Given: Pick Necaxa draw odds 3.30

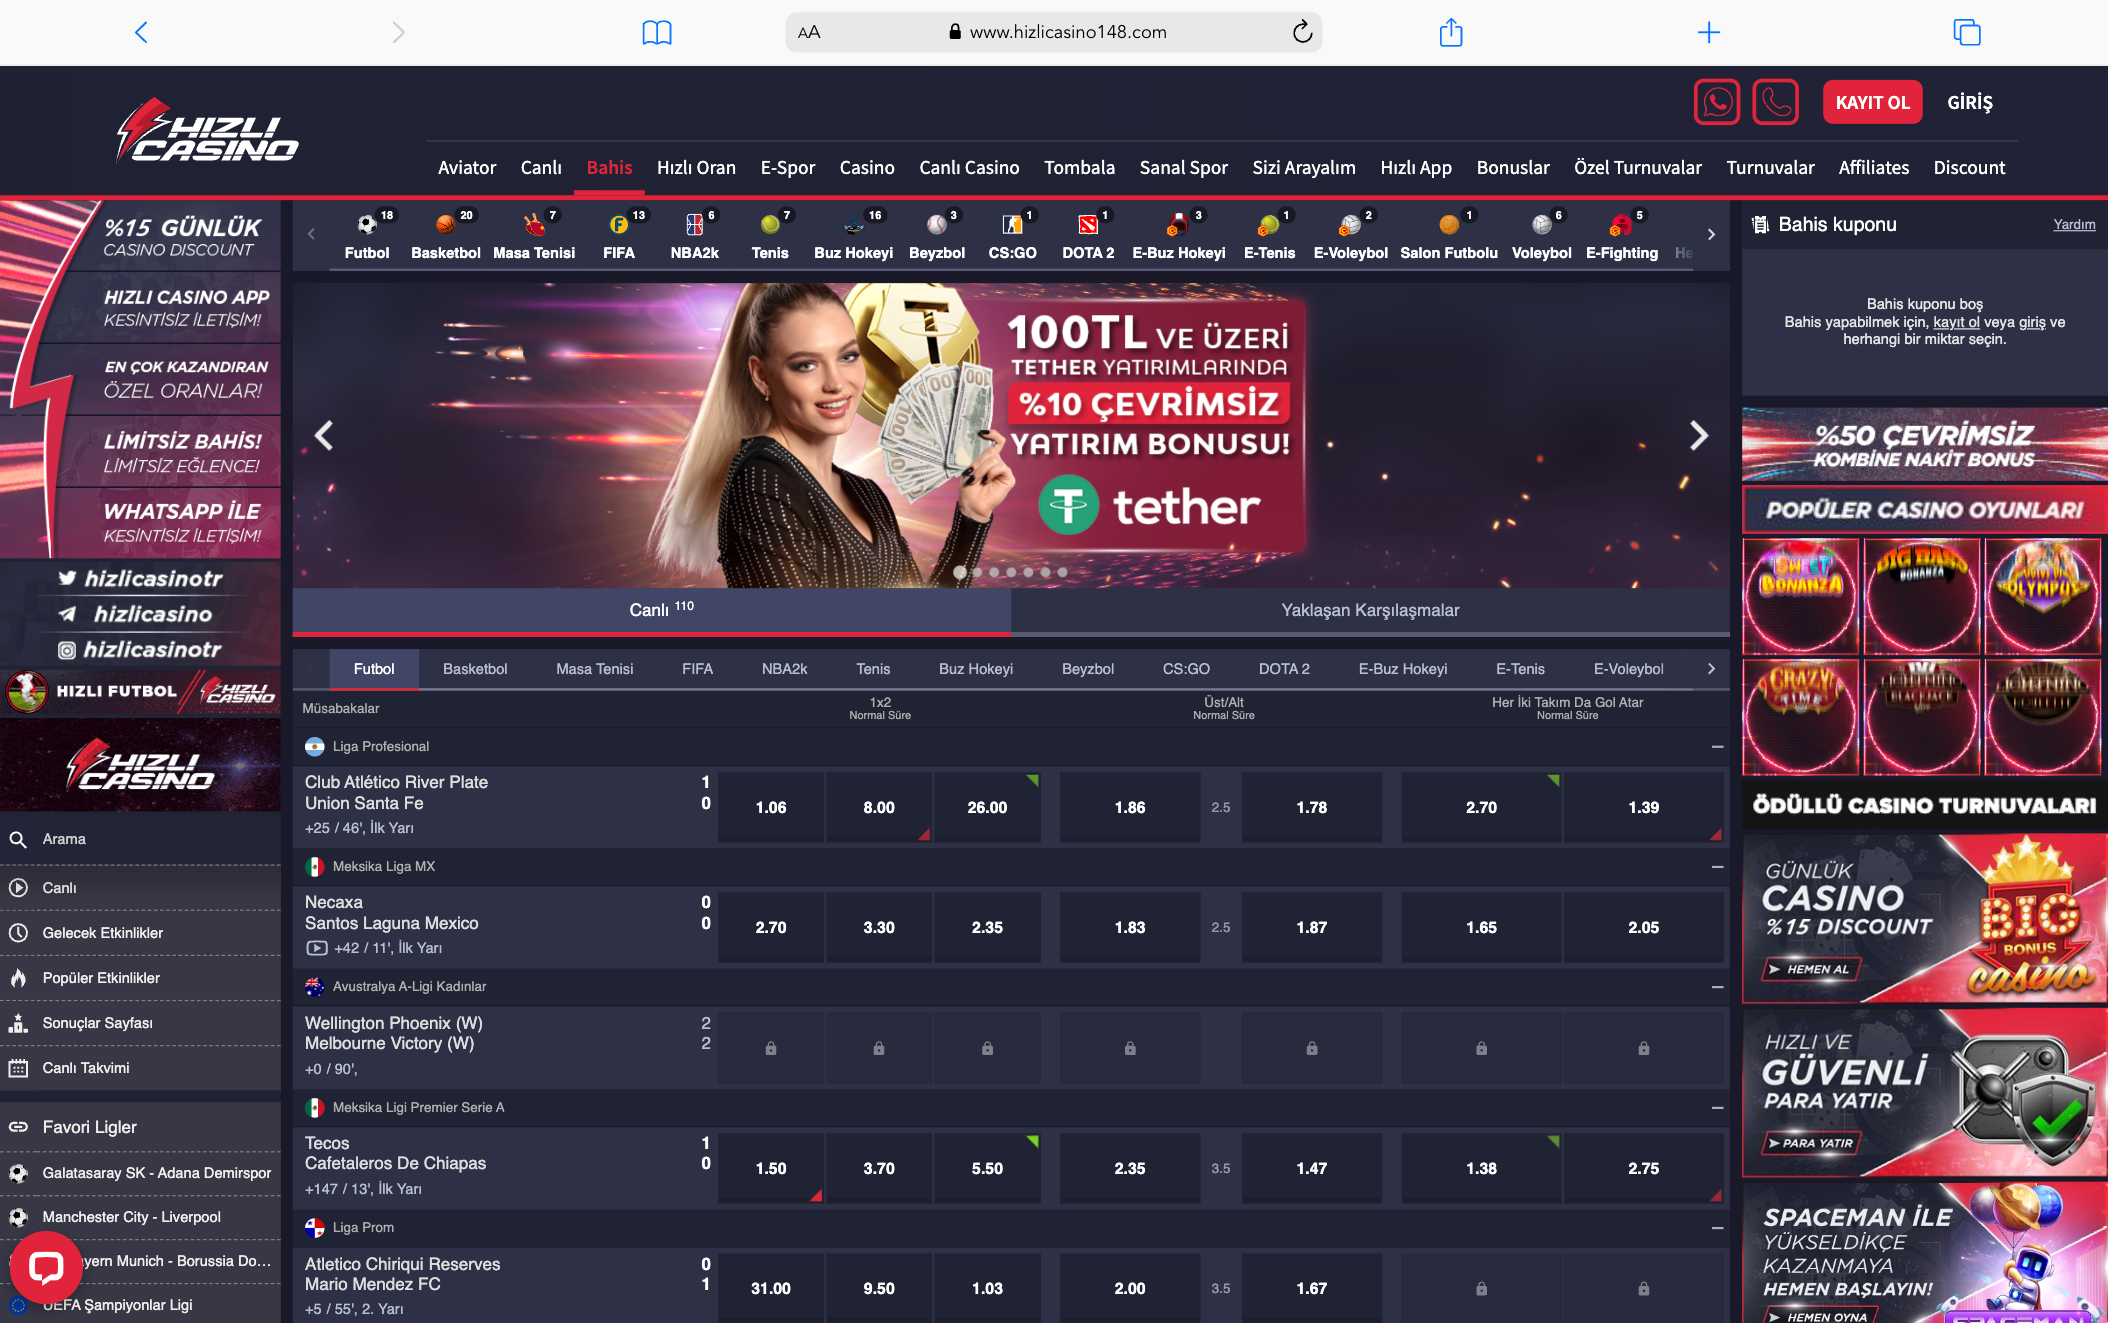Looking at the screenshot, I should 879,927.
